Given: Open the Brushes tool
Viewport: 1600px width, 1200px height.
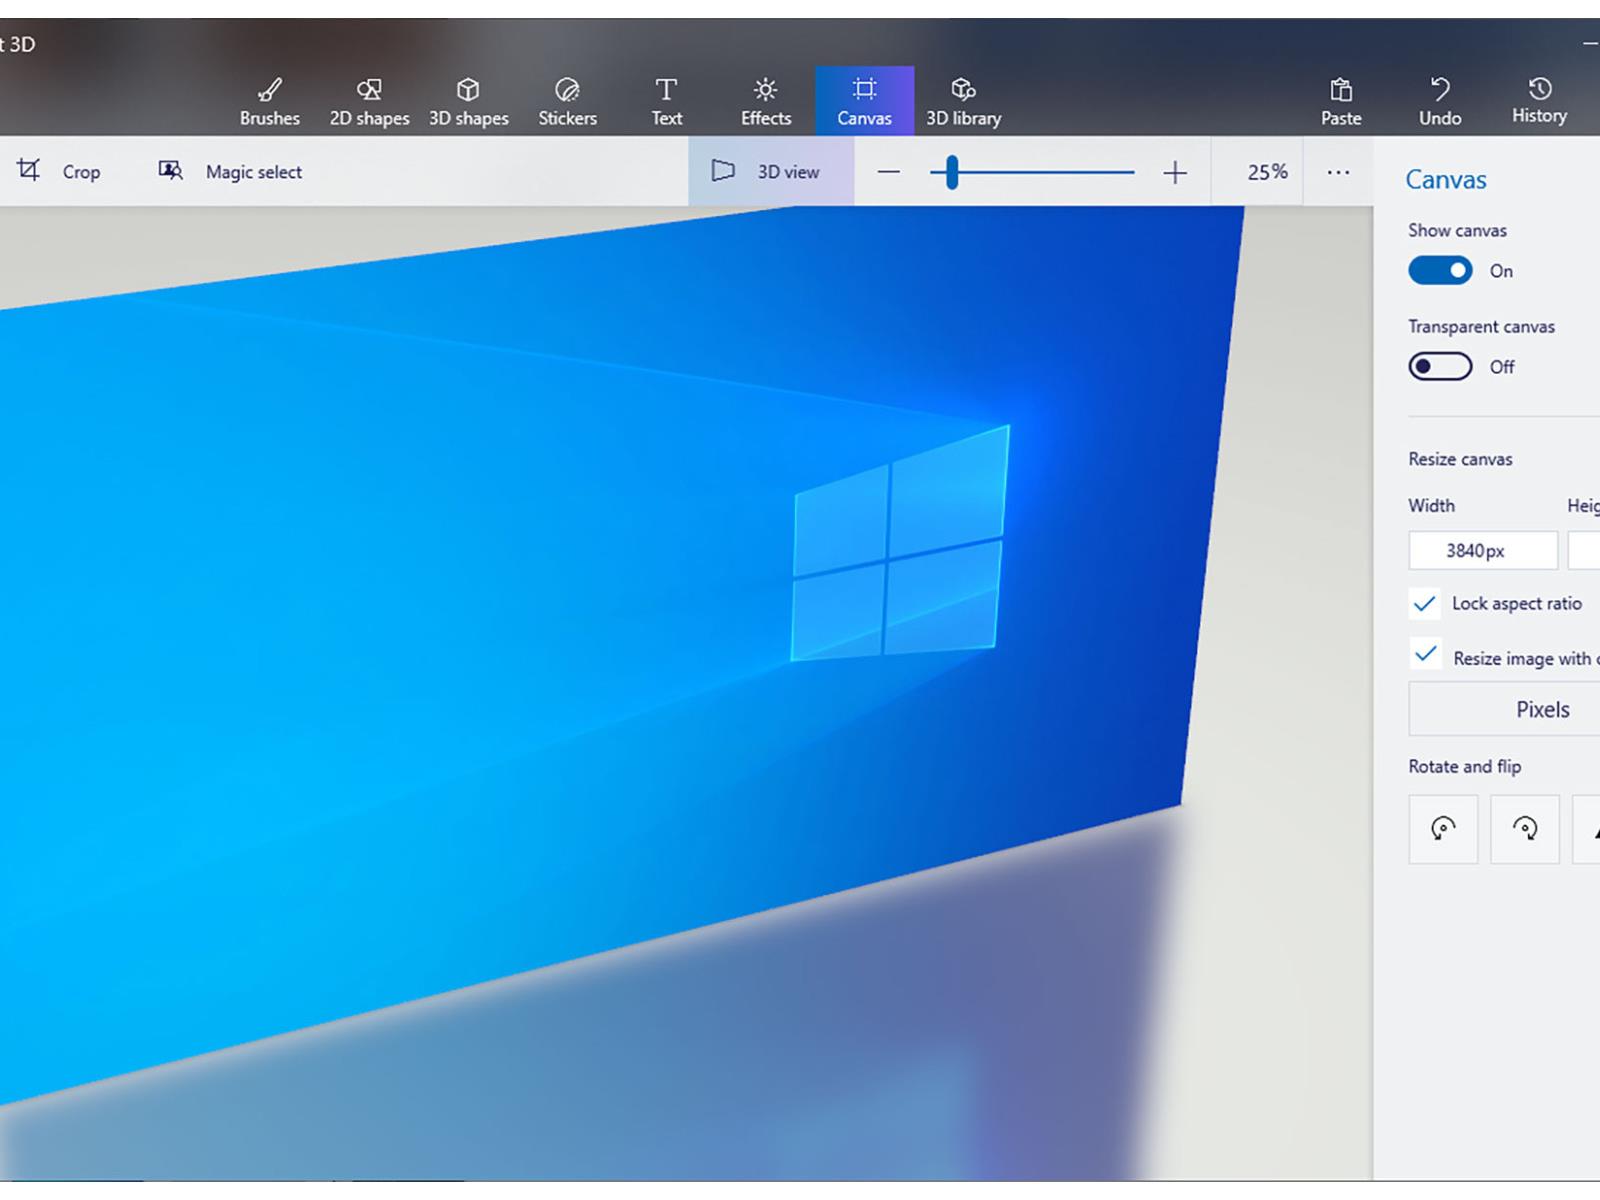Looking at the screenshot, I should tap(269, 101).
